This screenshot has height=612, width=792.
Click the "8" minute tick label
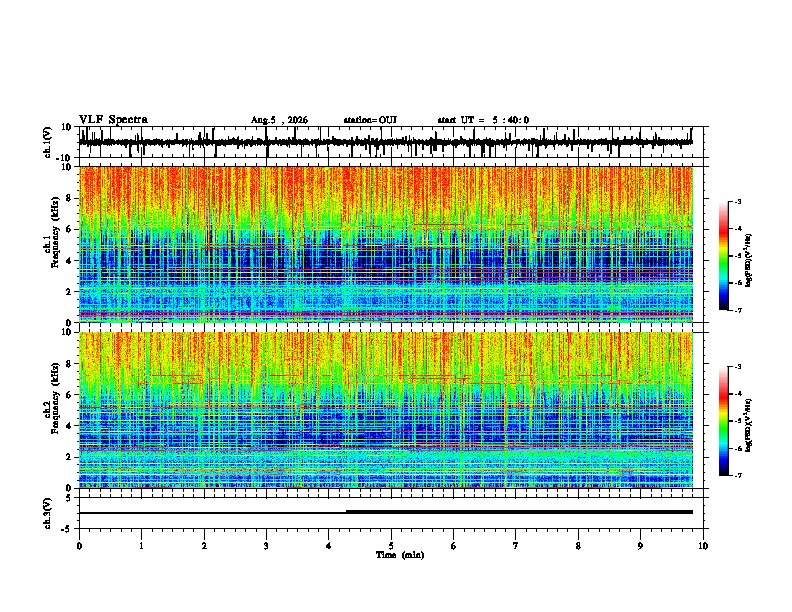[x=578, y=546]
